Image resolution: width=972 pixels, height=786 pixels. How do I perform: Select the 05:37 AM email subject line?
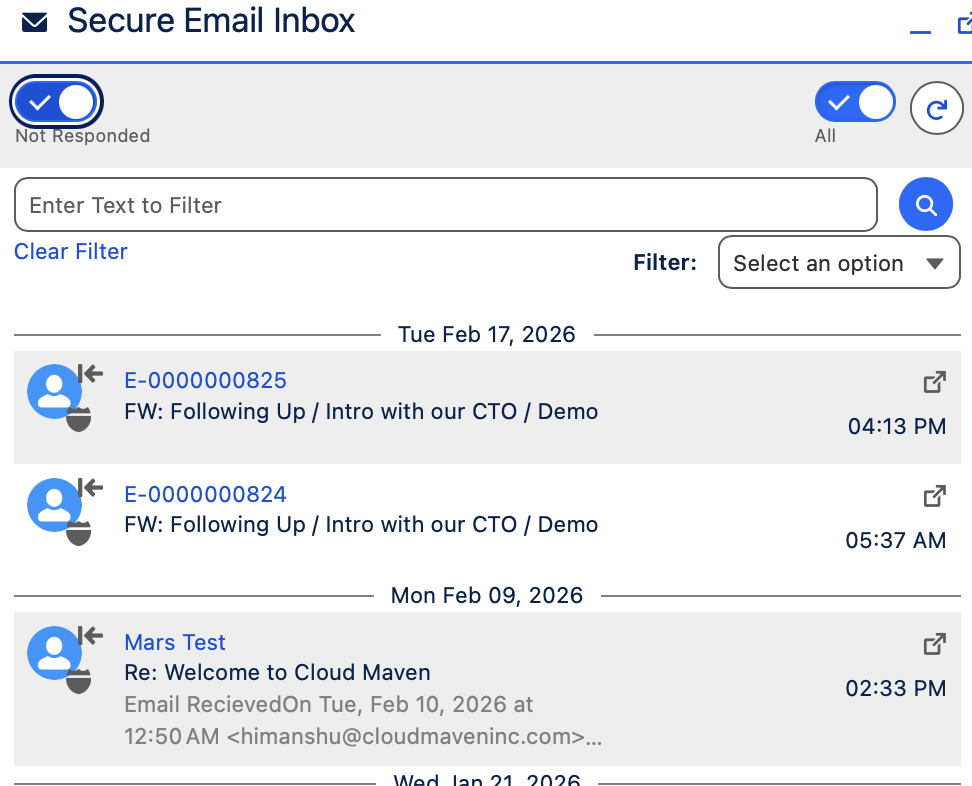coord(361,525)
